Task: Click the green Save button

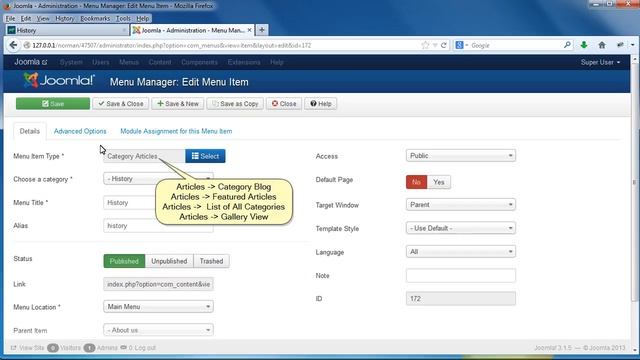Action: pos(53,104)
